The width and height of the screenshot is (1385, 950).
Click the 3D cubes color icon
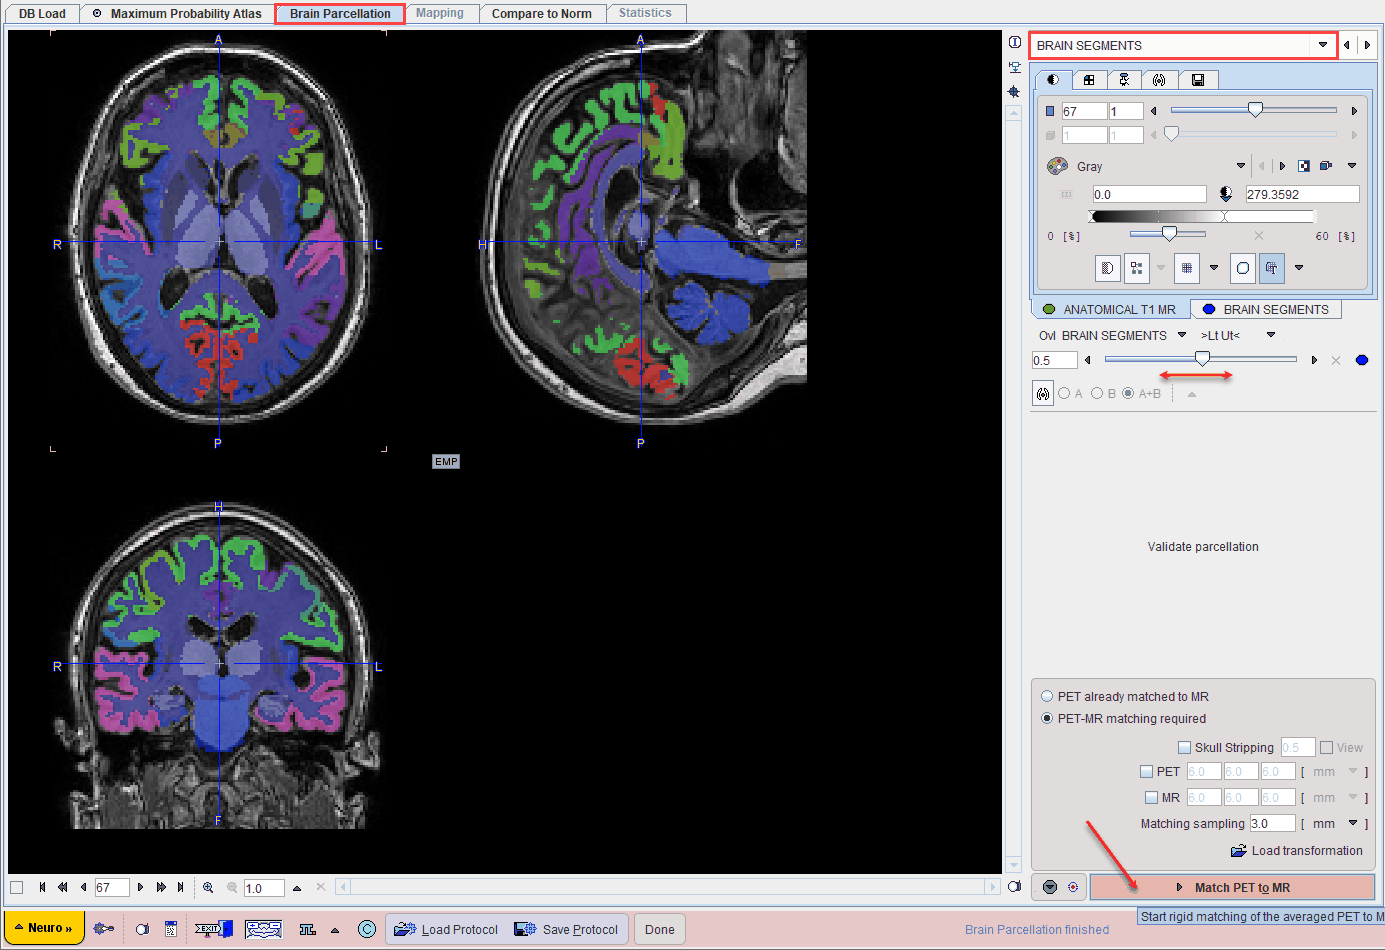tap(1326, 166)
